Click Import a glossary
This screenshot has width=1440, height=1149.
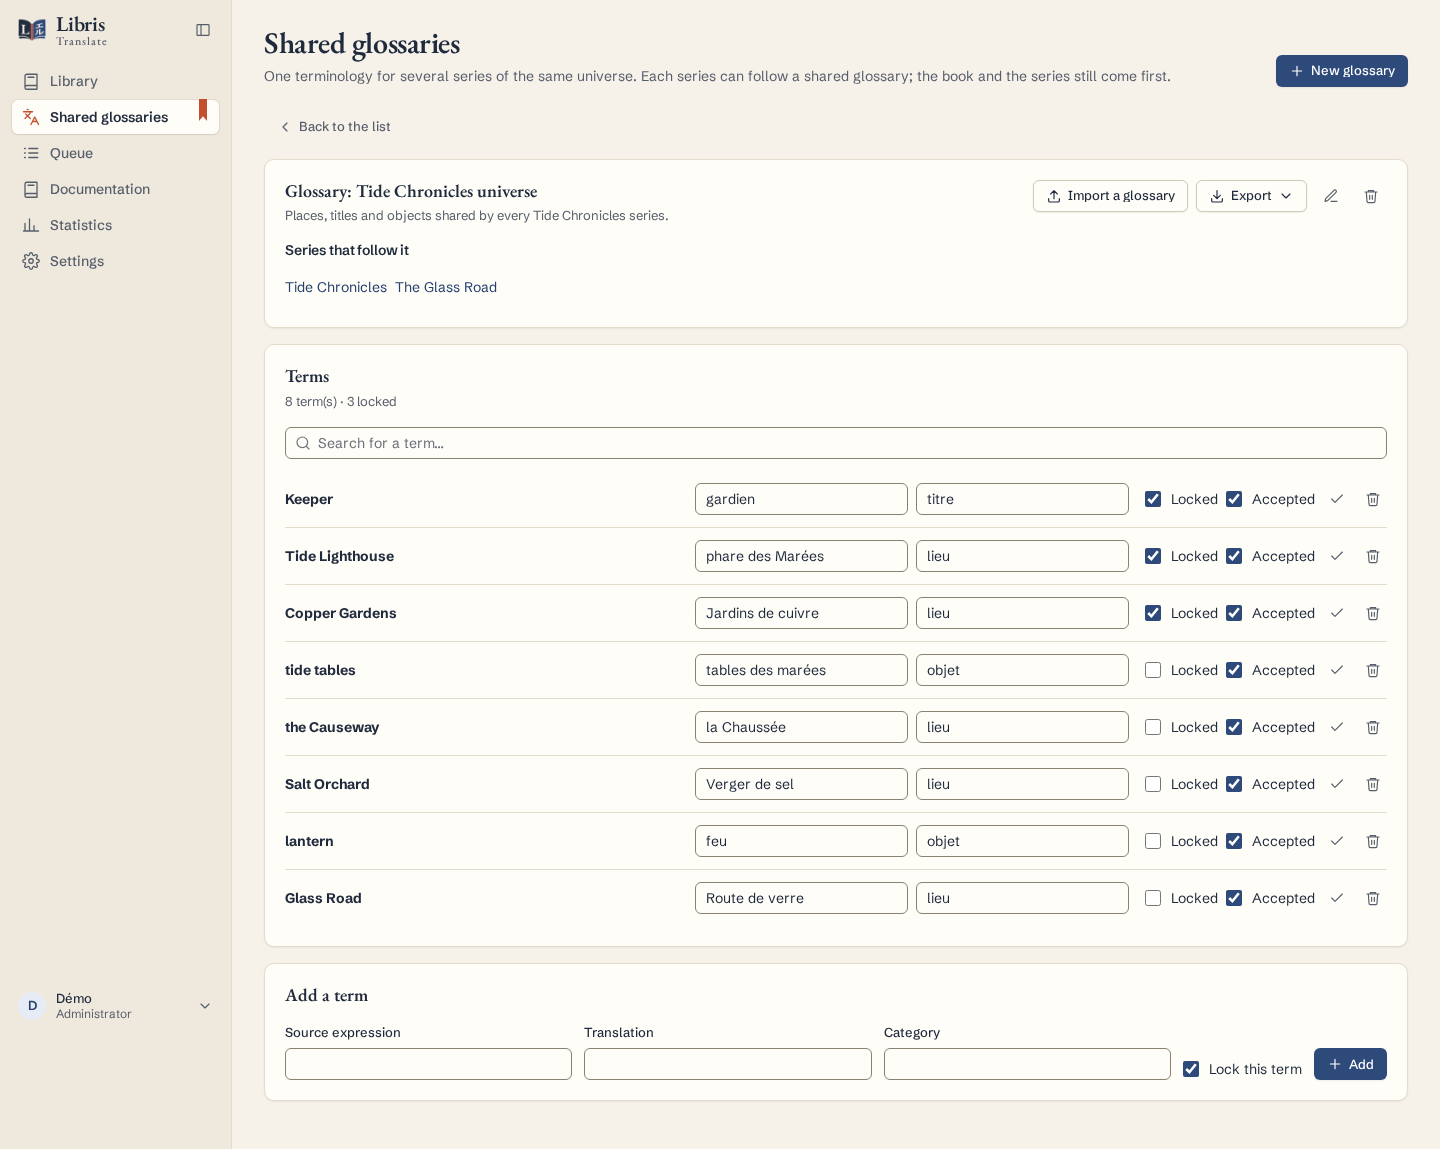tap(1110, 196)
